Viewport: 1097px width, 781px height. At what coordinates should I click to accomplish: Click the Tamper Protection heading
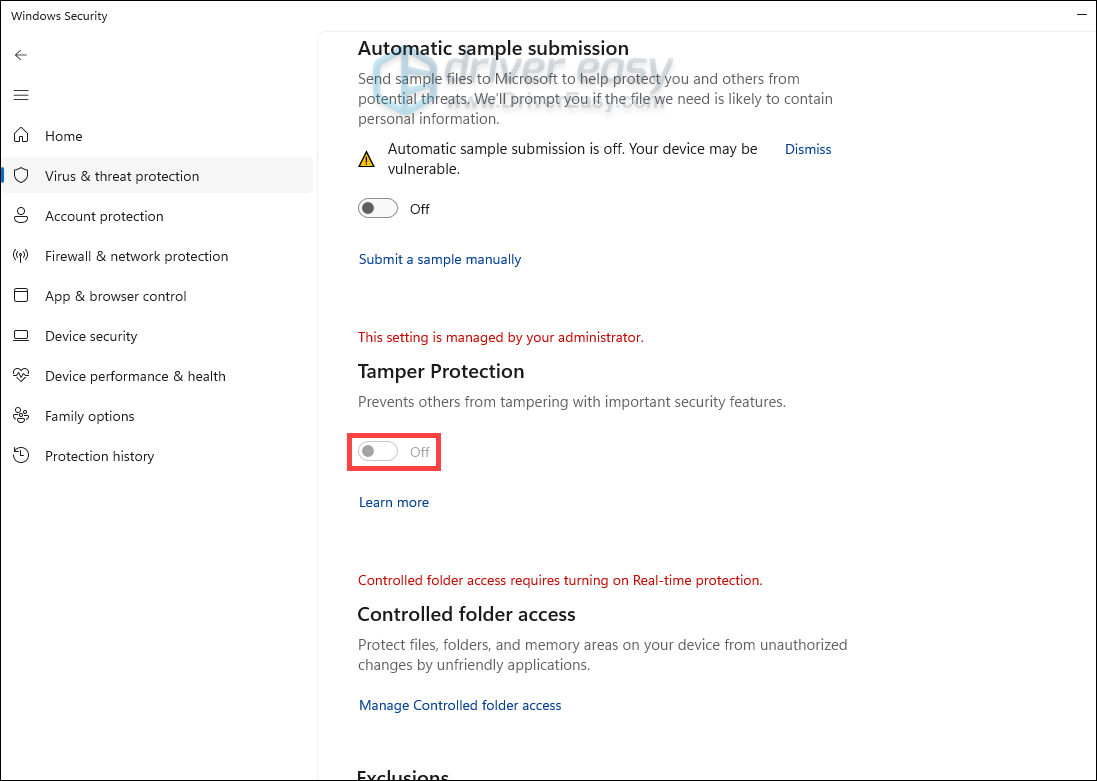click(x=441, y=372)
